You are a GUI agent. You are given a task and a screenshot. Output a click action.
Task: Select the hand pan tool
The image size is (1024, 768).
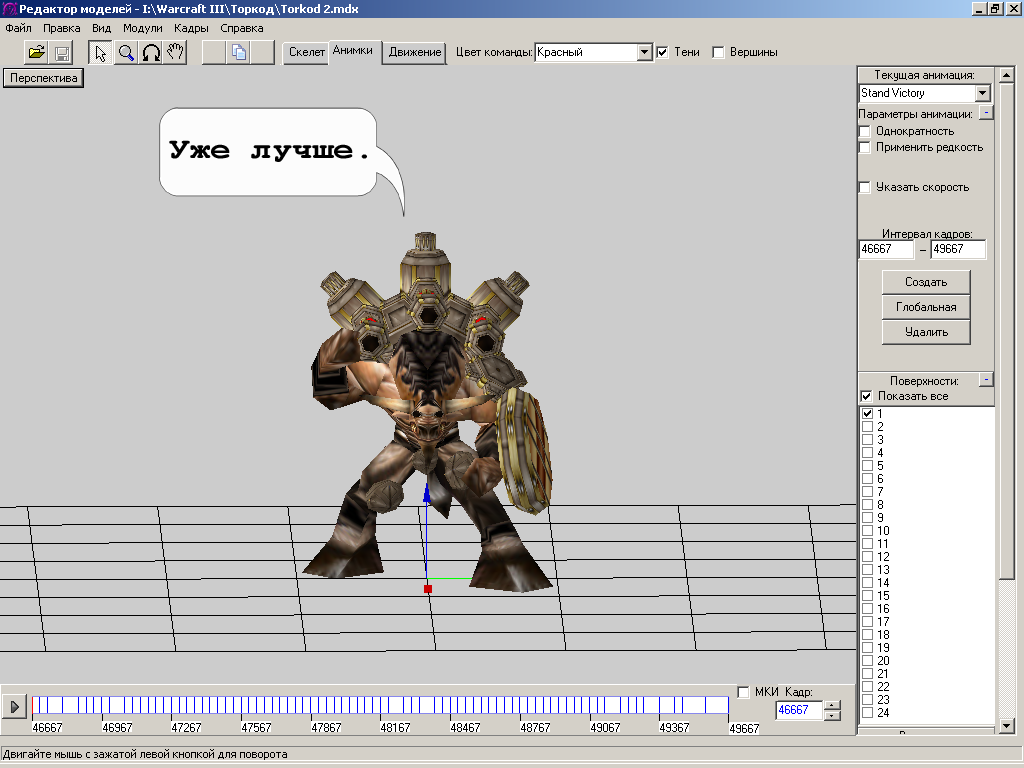point(176,53)
